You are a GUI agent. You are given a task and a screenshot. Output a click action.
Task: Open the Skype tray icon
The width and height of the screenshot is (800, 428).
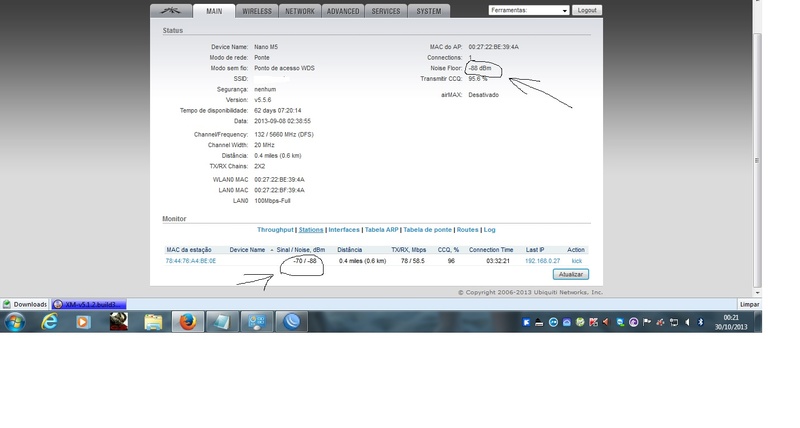620,322
